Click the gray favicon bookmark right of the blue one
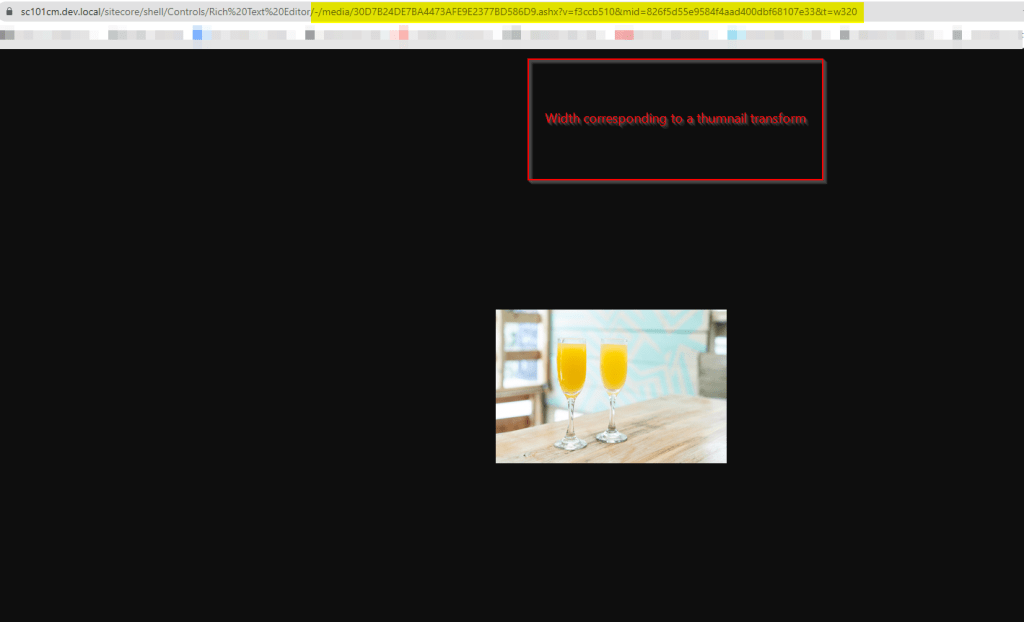1024x622 pixels. (x=310, y=35)
